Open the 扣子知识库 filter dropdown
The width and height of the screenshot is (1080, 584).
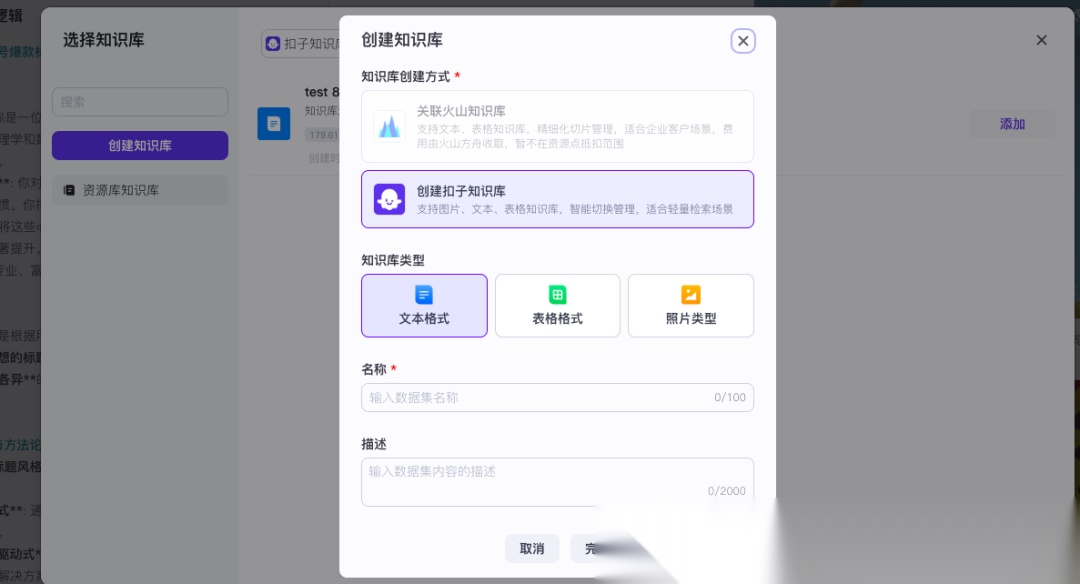pos(301,43)
